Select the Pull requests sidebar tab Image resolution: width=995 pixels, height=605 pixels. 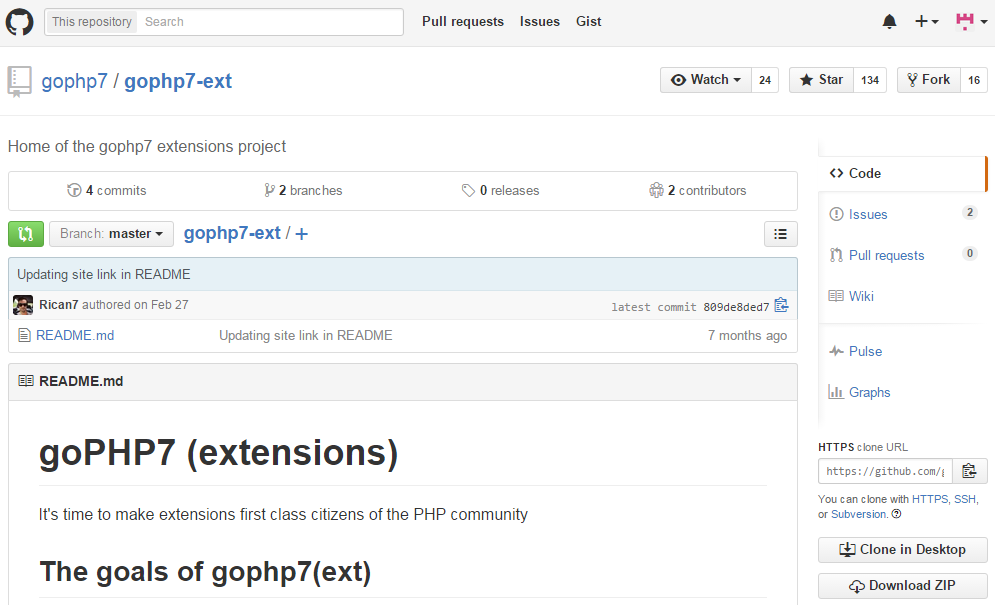[x=902, y=255]
